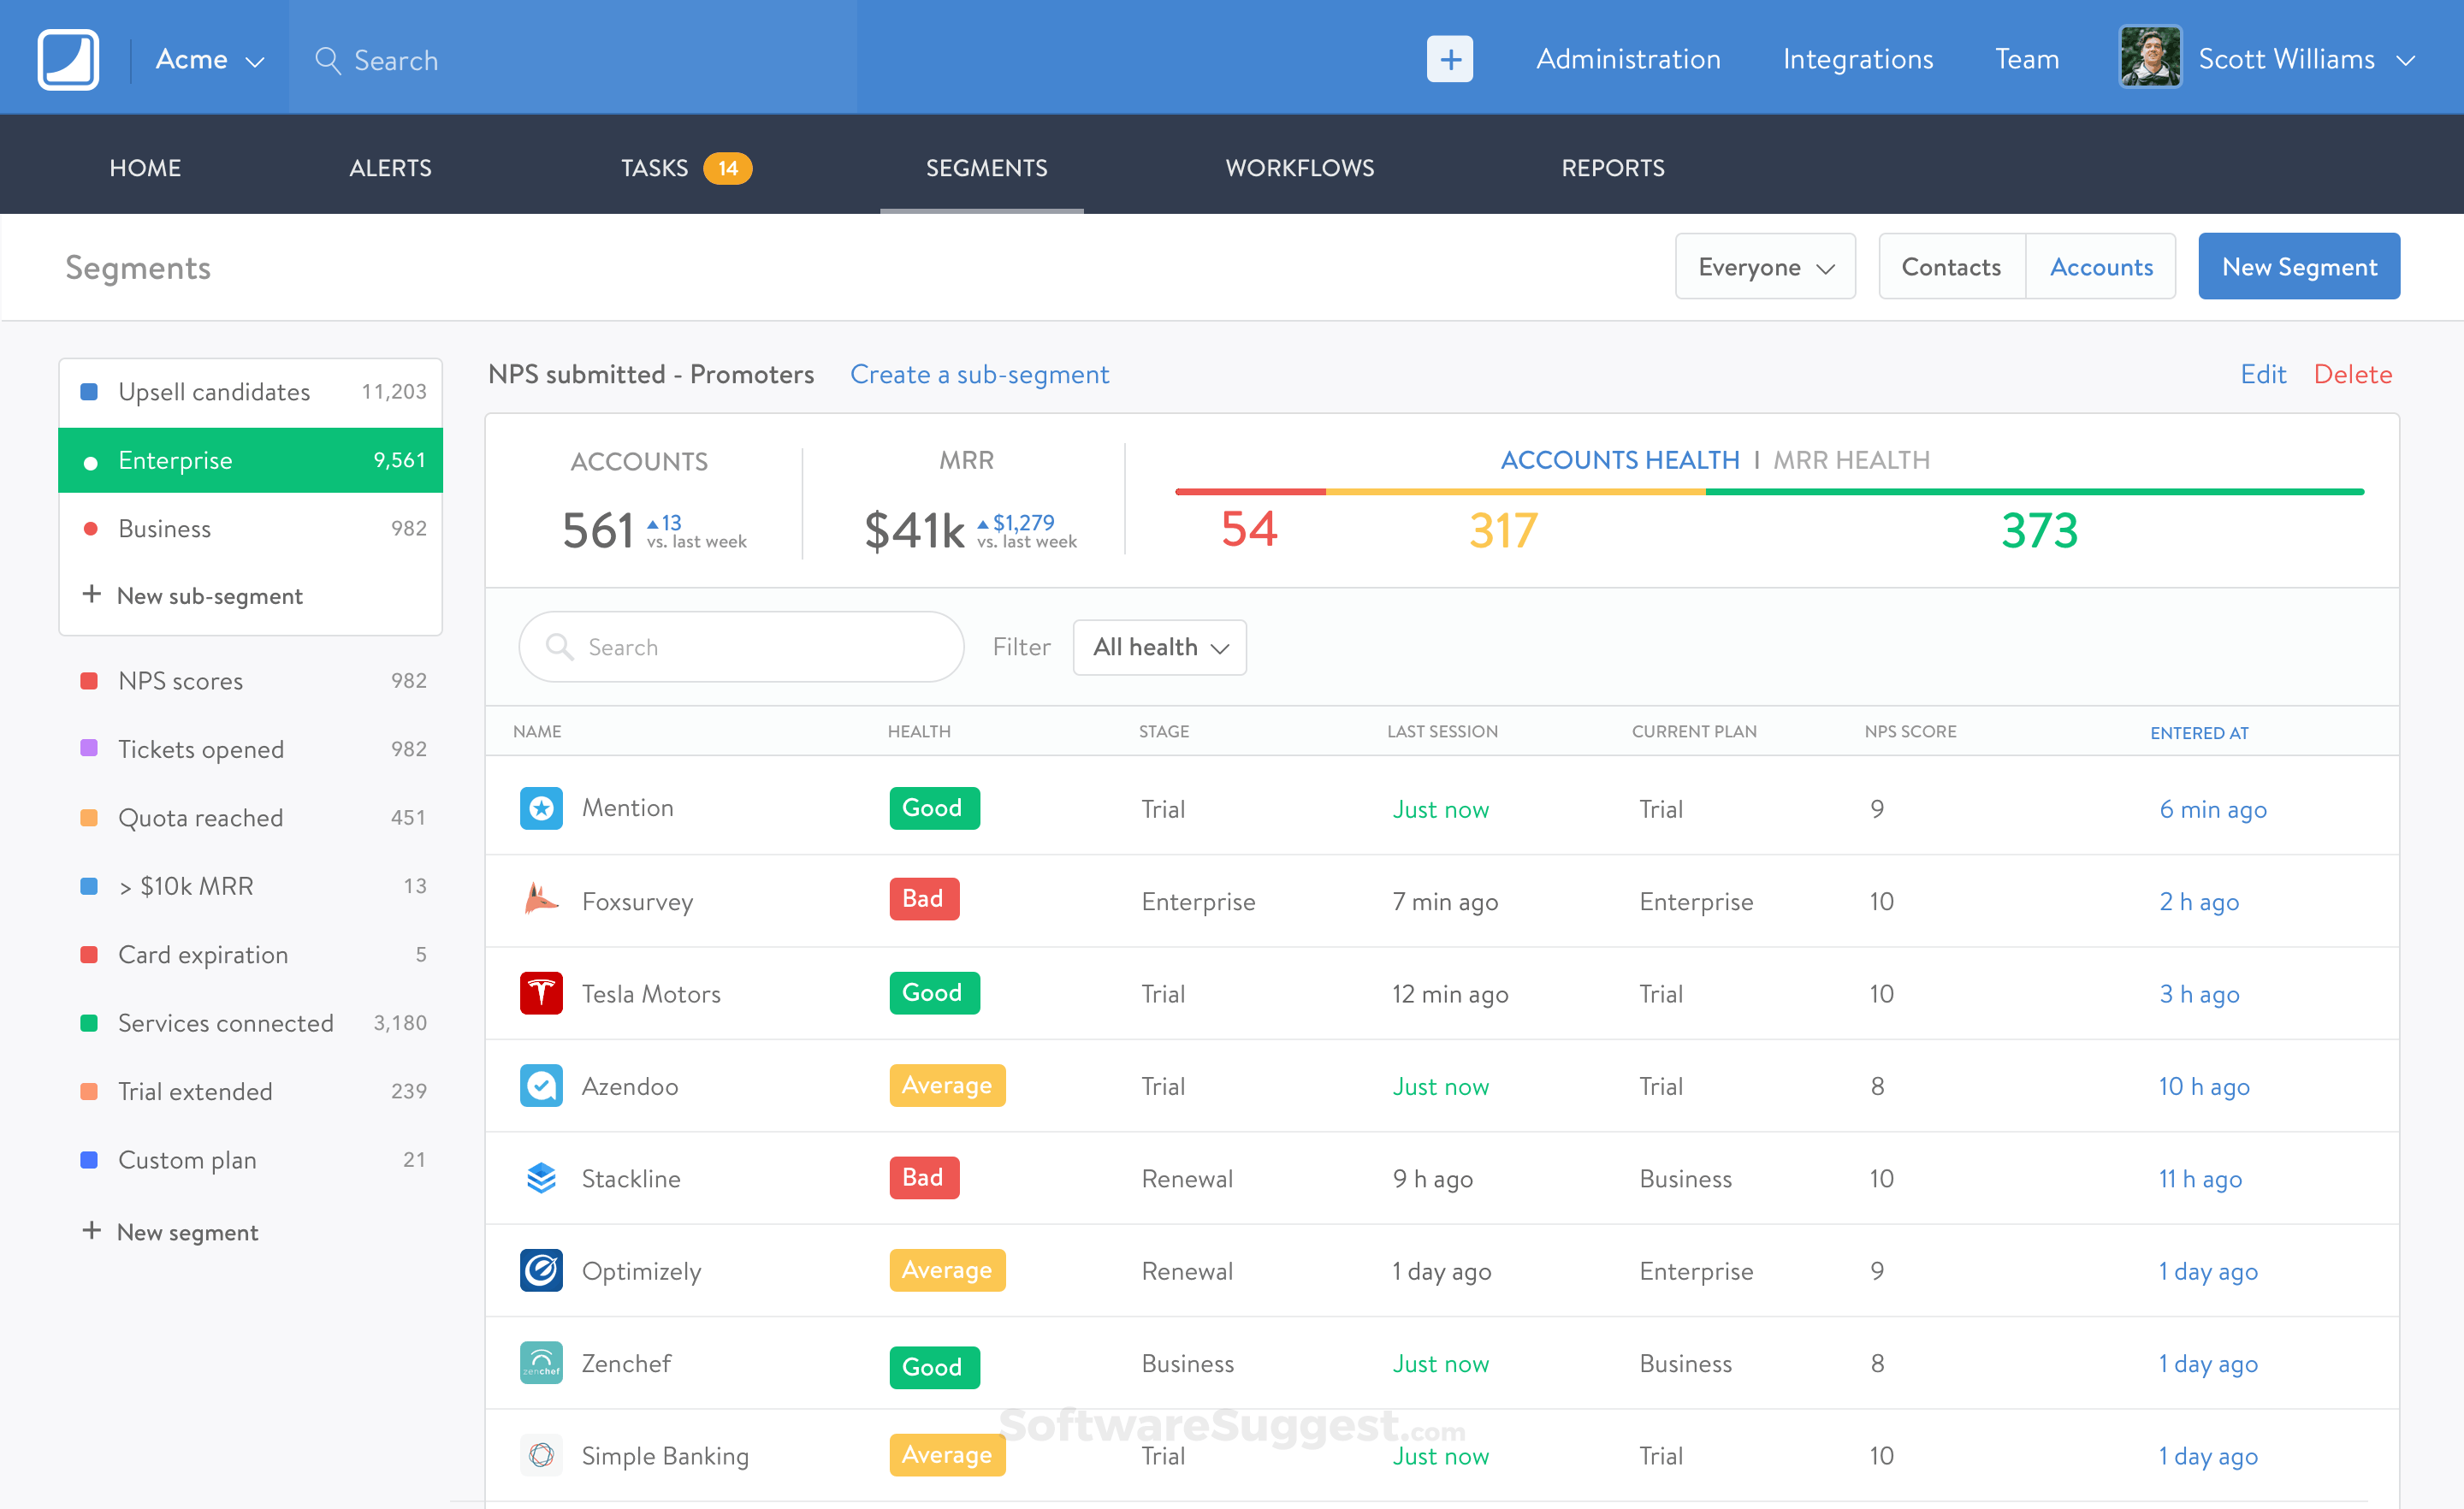Go to the Workflows tab
Screen dimensions: 2464x1509
pos(1299,168)
